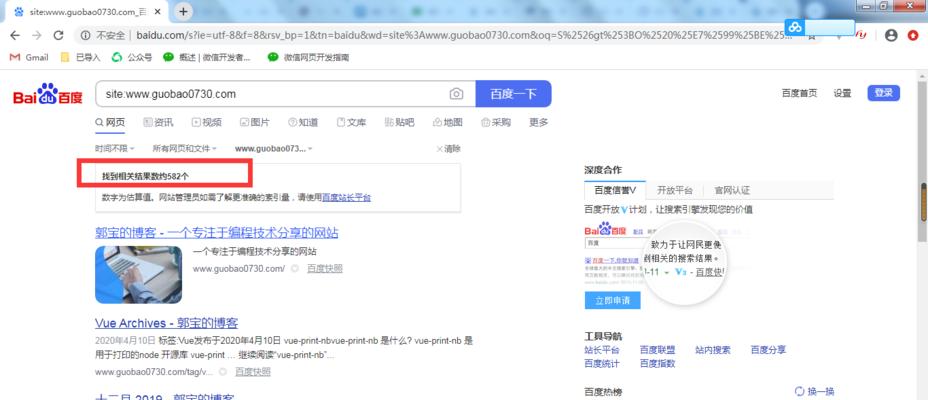928x400 pixels.
Task: Expand the 所有网页和文件 filter dropdown
Action: [x=184, y=149]
